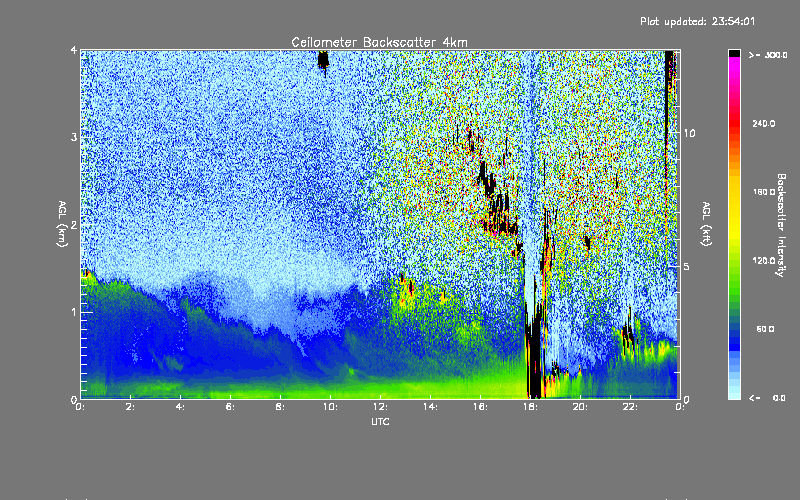Click the 'UTC' x-axis label
Image resolution: width=800 pixels, height=500 pixels.
point(380,421)
